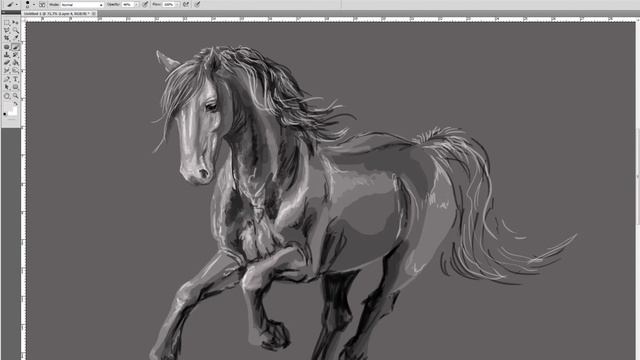Select the Zoom tool
Screen dimensions: 640x360
pos(16,96)
